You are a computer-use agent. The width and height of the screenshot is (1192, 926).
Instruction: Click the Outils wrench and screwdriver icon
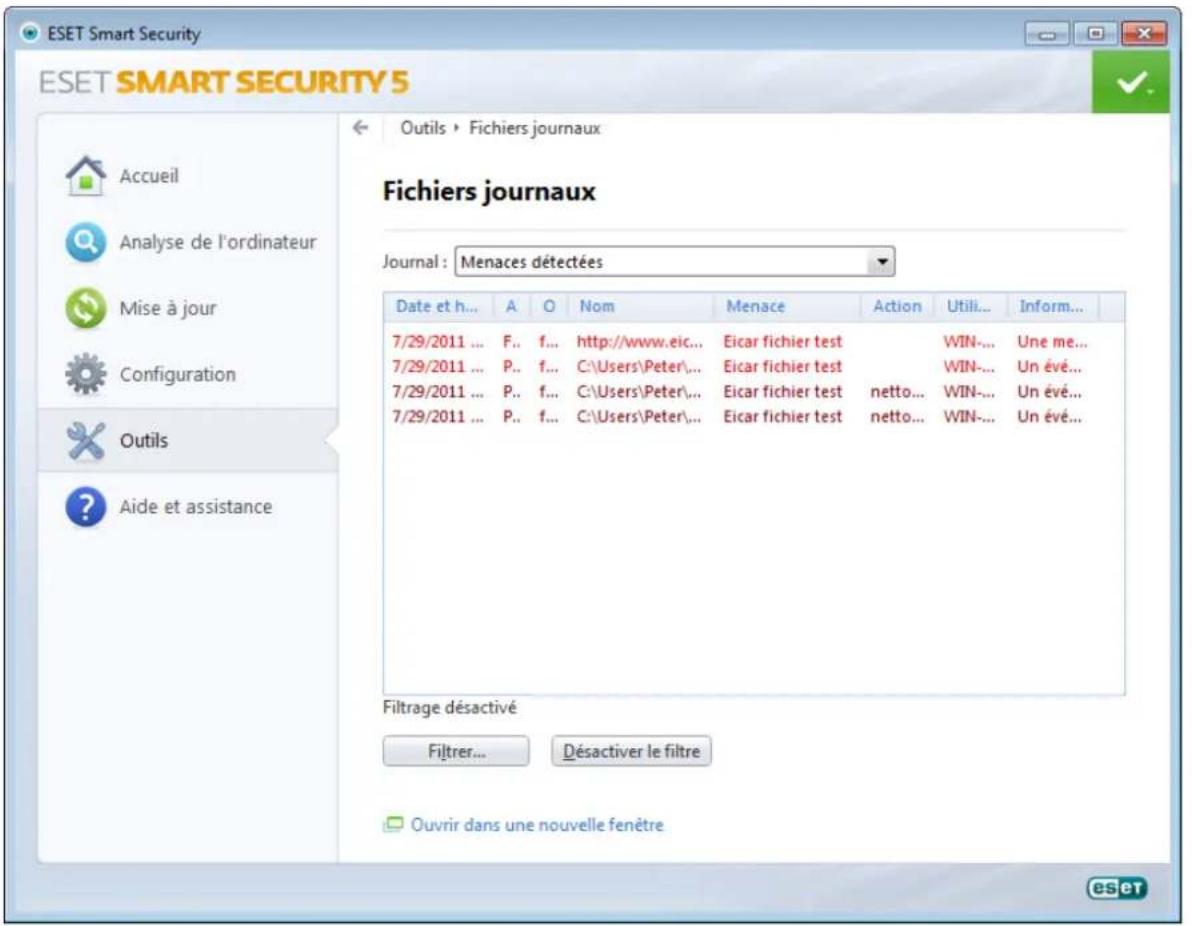pyautogui.click(x=86, y=441)
